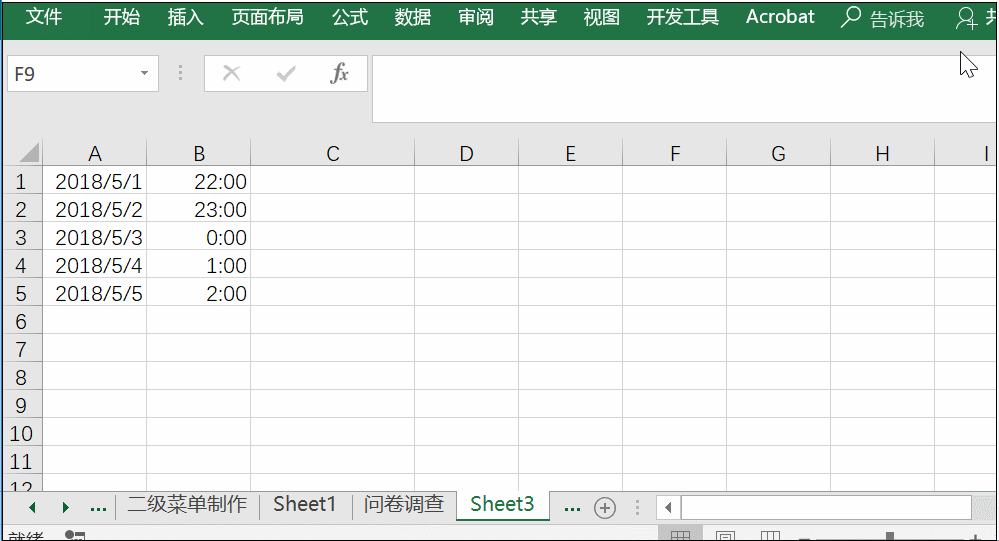Switch to Page Break Preview icon

770,535
